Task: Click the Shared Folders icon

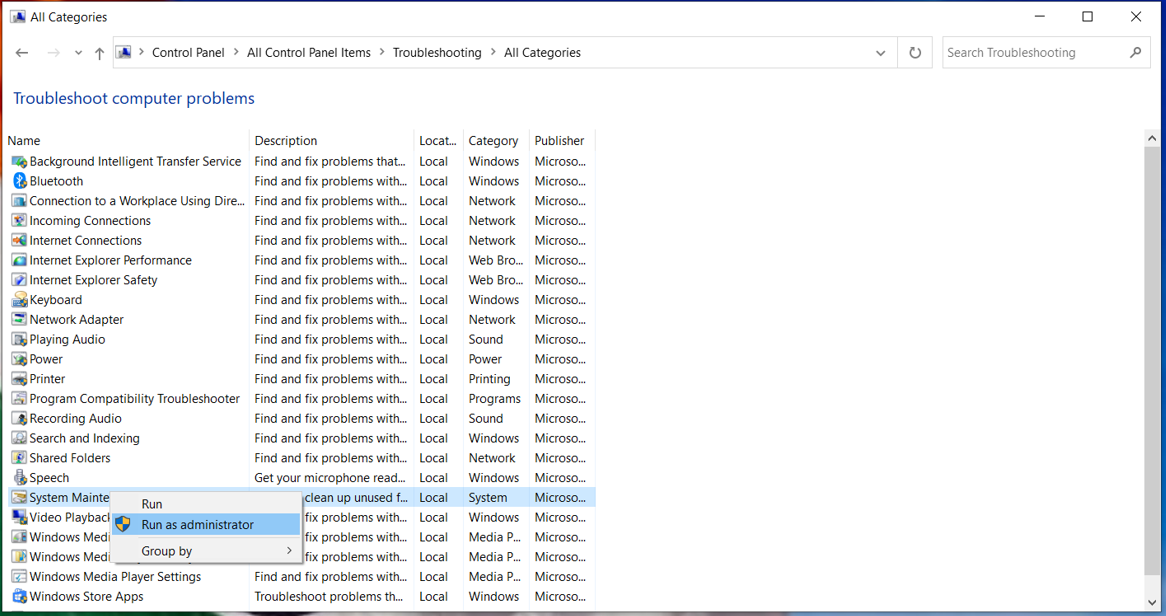Action: pyautogui.click(x=20, y=458)
